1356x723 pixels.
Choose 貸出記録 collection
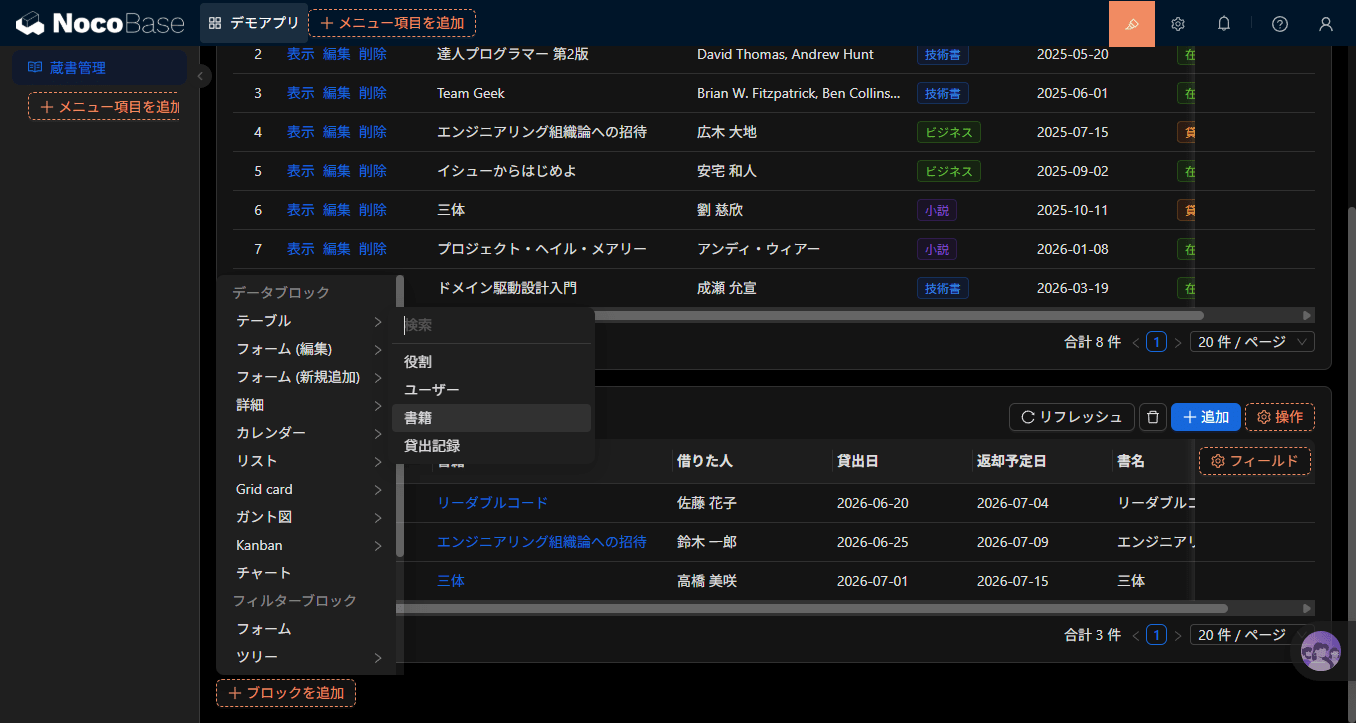pos(492,446)
